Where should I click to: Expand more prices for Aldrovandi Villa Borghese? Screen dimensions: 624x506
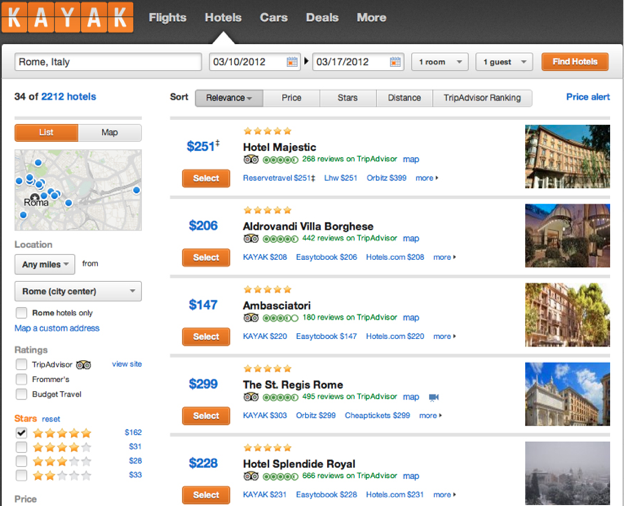(x=444, y=257)
